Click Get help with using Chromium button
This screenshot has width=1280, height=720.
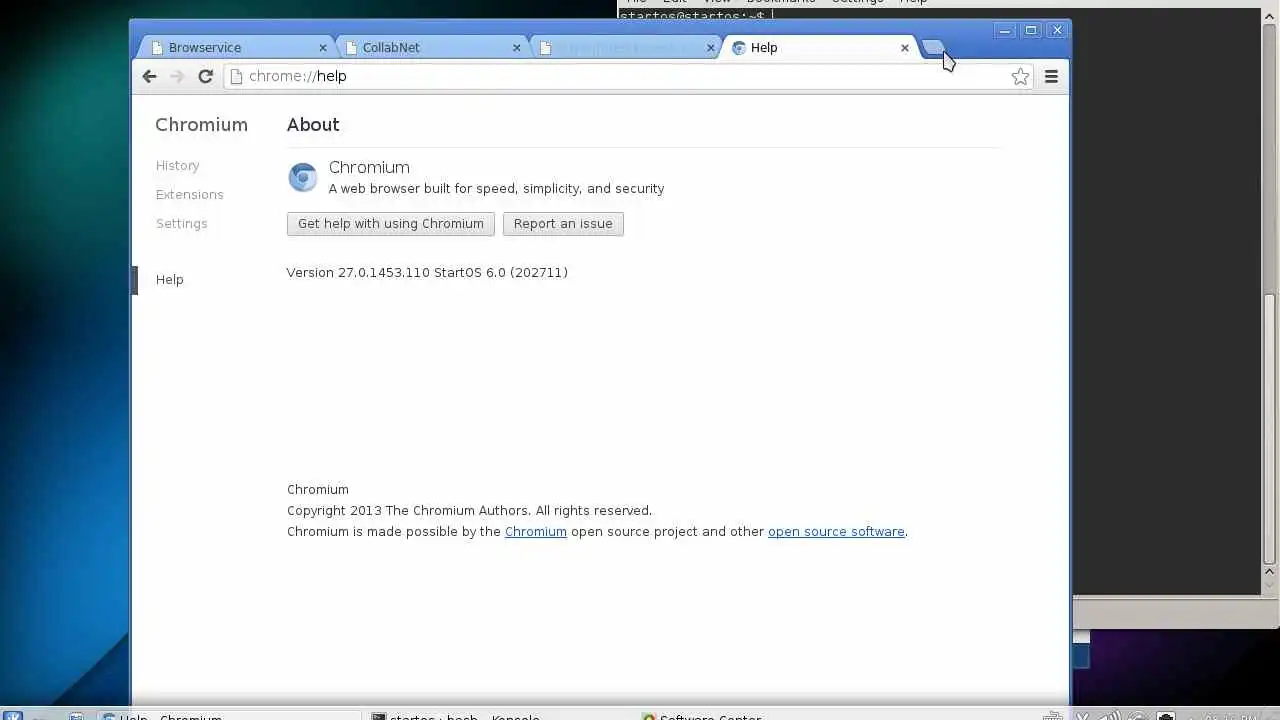pyautogui.click(x=390, y=223)
